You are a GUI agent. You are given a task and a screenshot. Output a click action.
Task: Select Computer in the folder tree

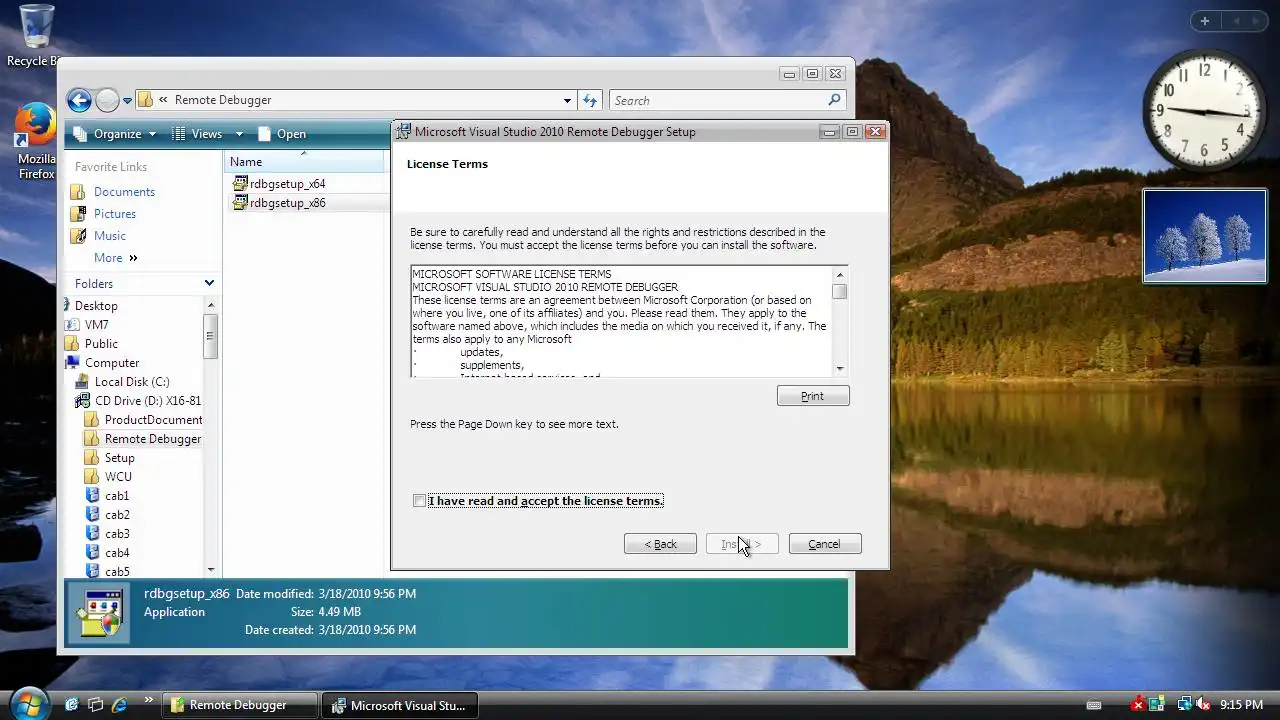(112, 363)
